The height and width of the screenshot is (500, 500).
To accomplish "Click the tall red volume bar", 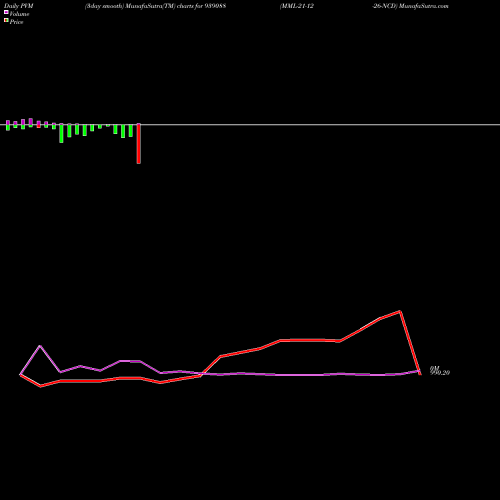I will pyautogui.click(x=139, y=144).
